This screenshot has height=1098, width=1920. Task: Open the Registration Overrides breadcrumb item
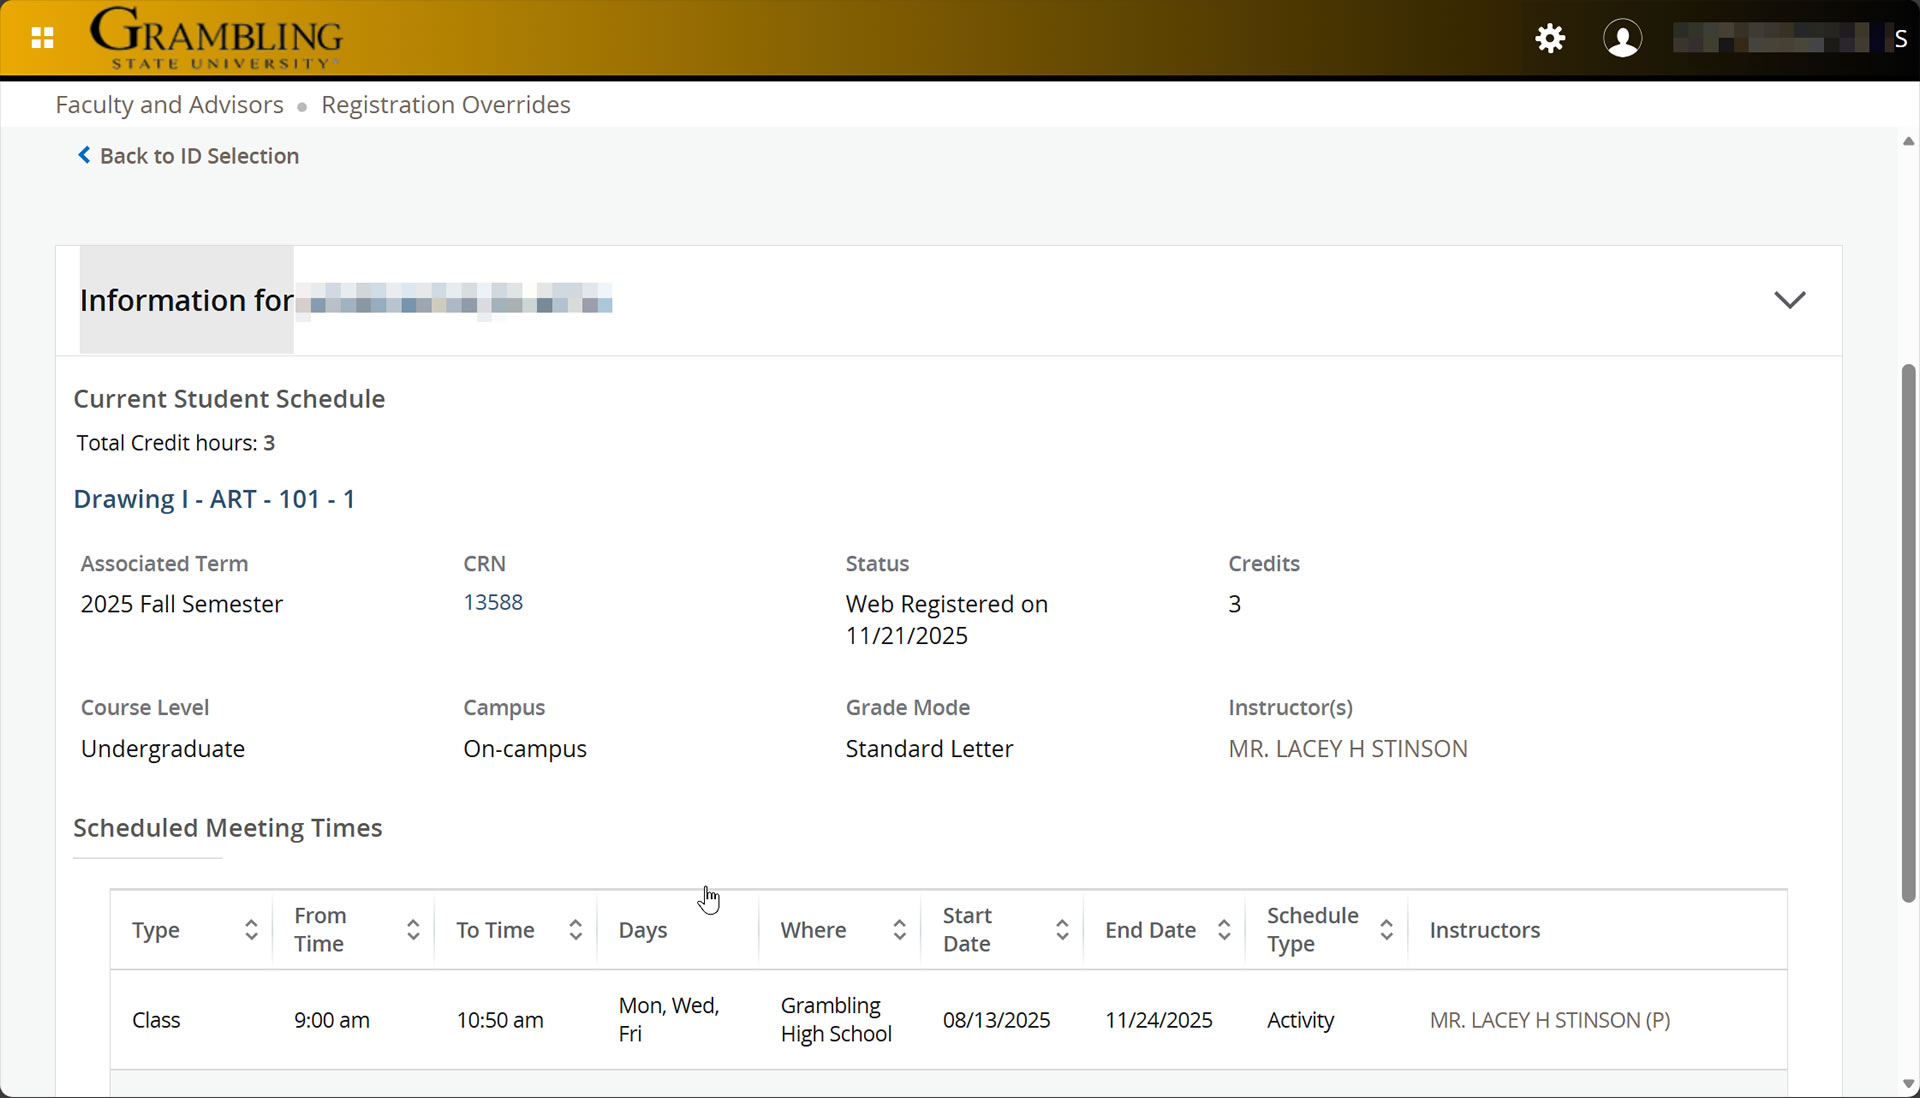(445, 104)
